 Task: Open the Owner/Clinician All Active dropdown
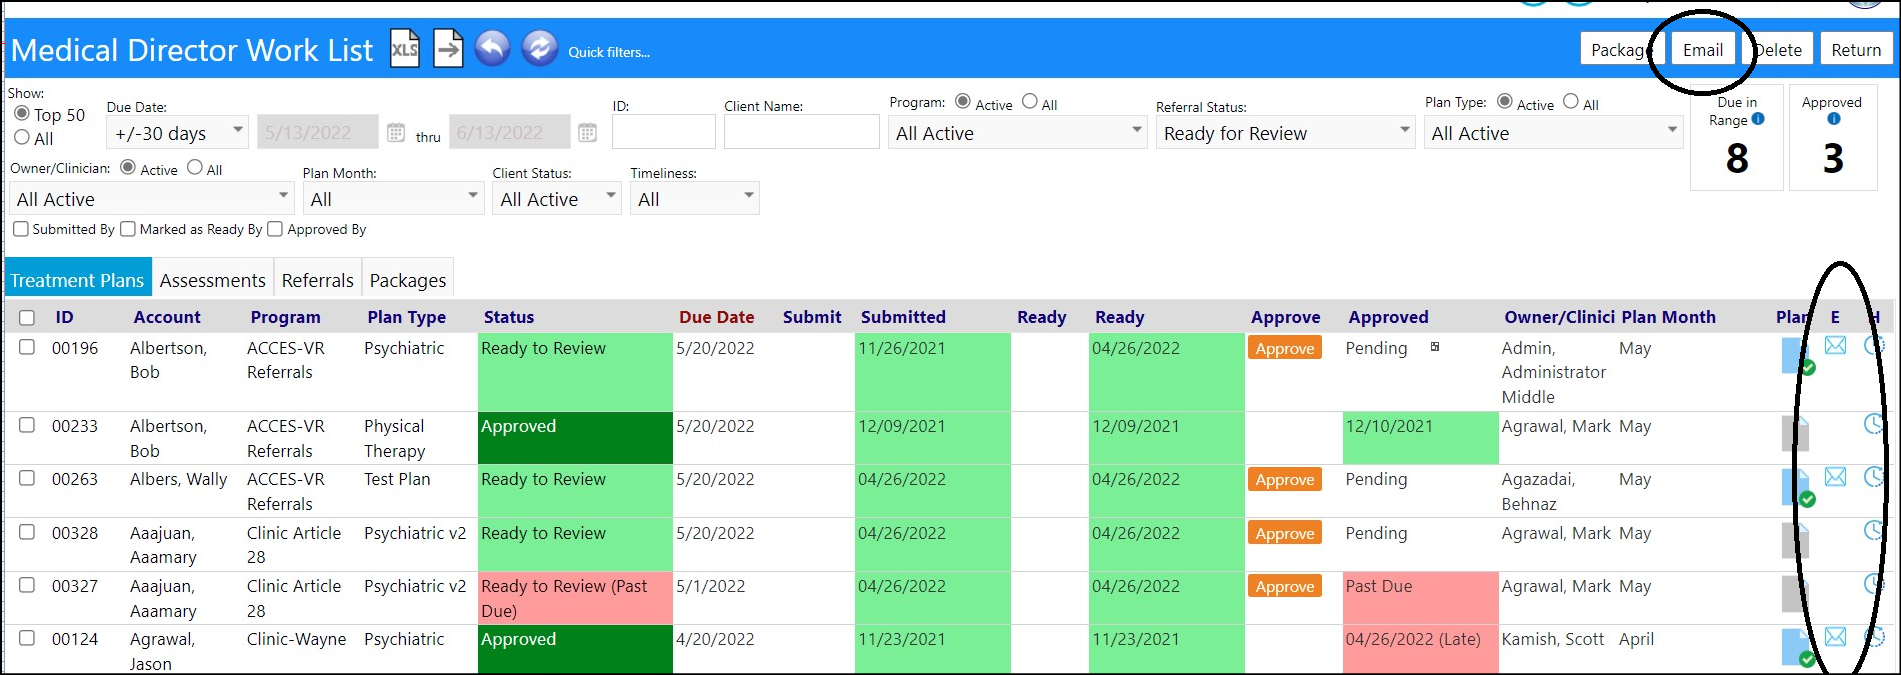point(151,198)
